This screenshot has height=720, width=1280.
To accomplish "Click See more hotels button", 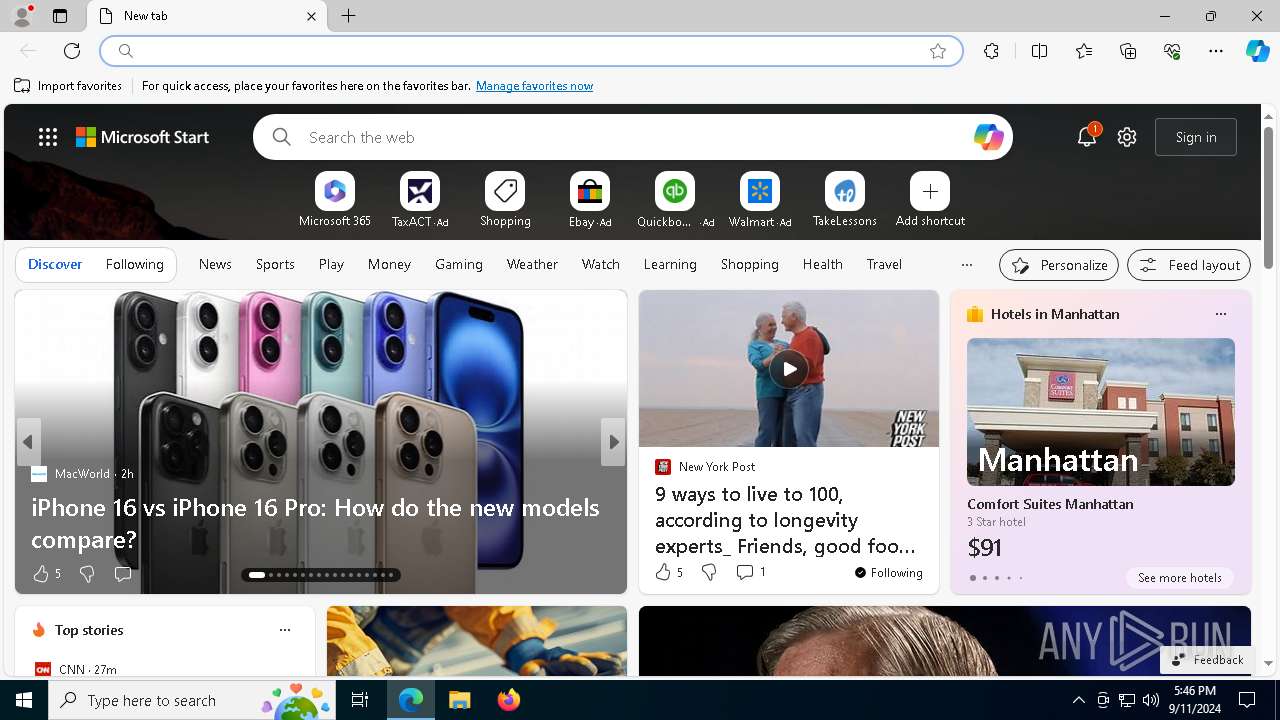I will [1179, 578].
